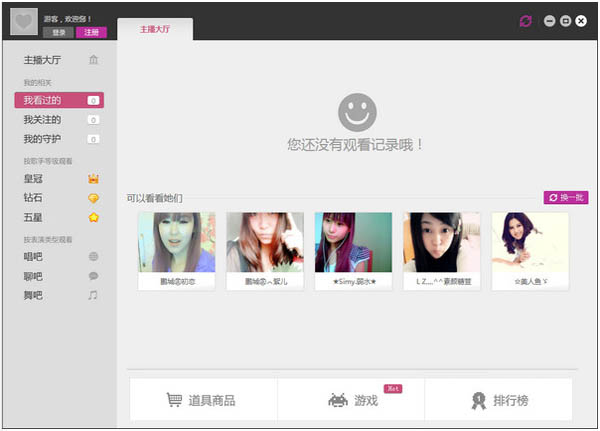Open the 游戏 games button

coord(351,400)
